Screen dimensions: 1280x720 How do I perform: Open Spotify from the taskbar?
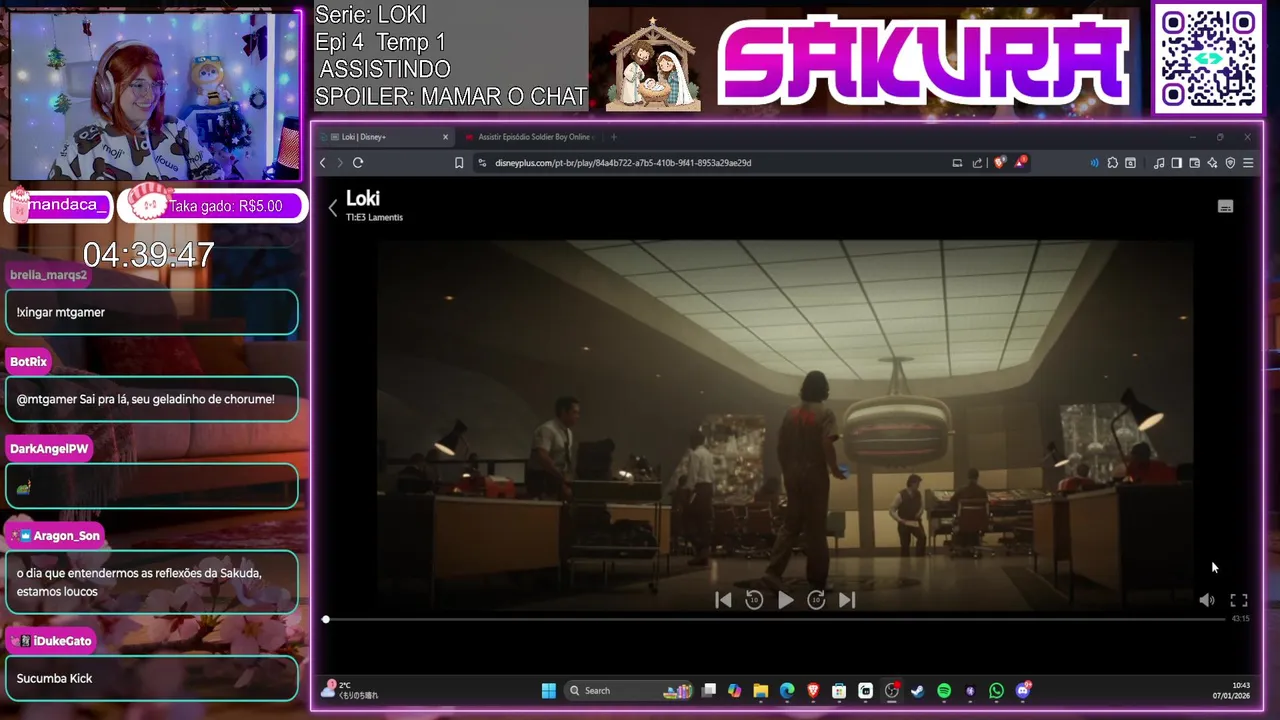944,691
